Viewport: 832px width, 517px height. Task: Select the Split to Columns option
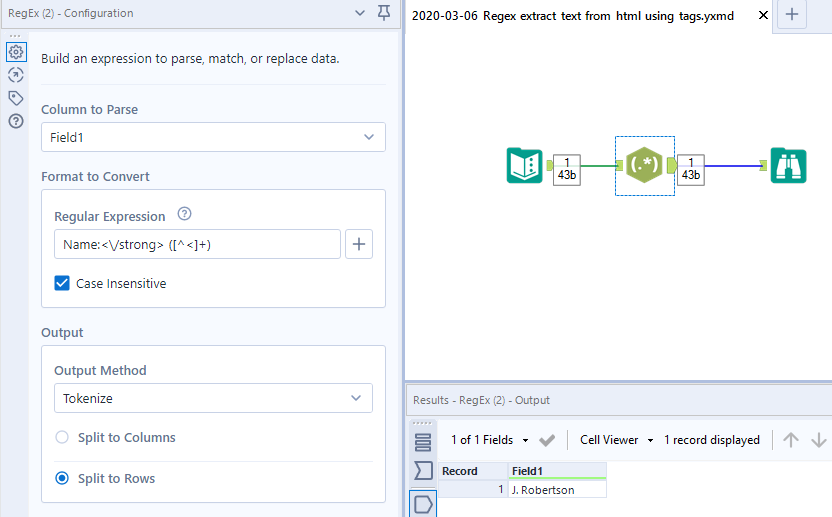pyautogui.click(x=62, y=437)
